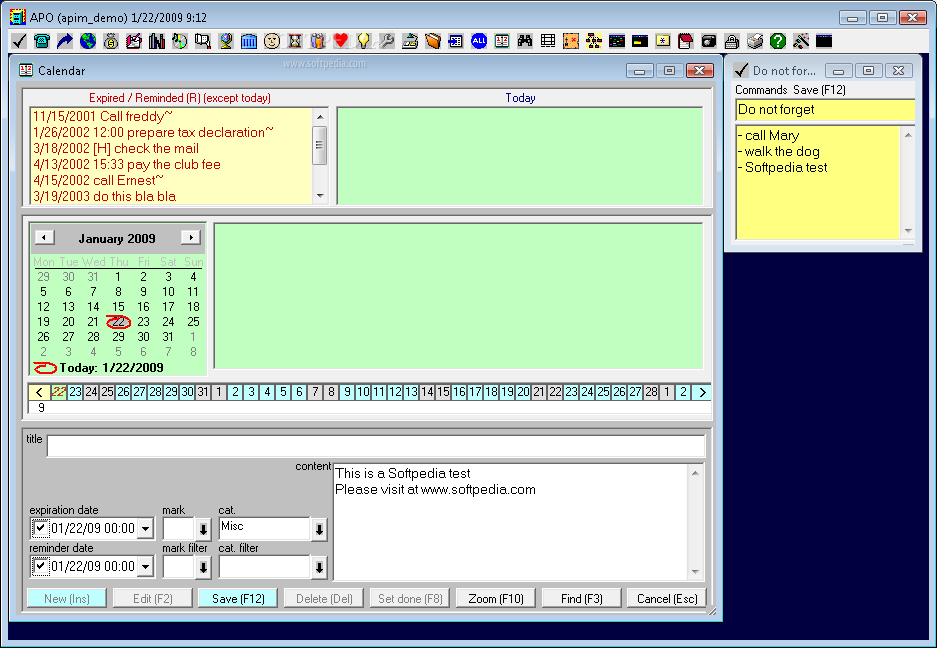The width and height of the screenshot is (937, 648).
Task: Click the Cancel (Esc) button
Action: click(x=667, y=598)
